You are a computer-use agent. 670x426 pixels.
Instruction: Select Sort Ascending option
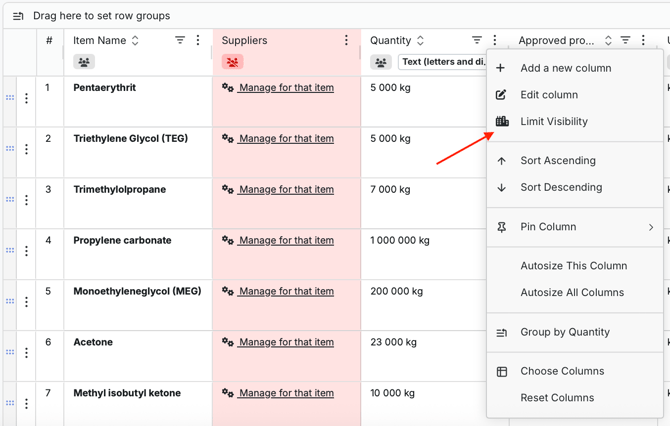[x=575, y=161]
